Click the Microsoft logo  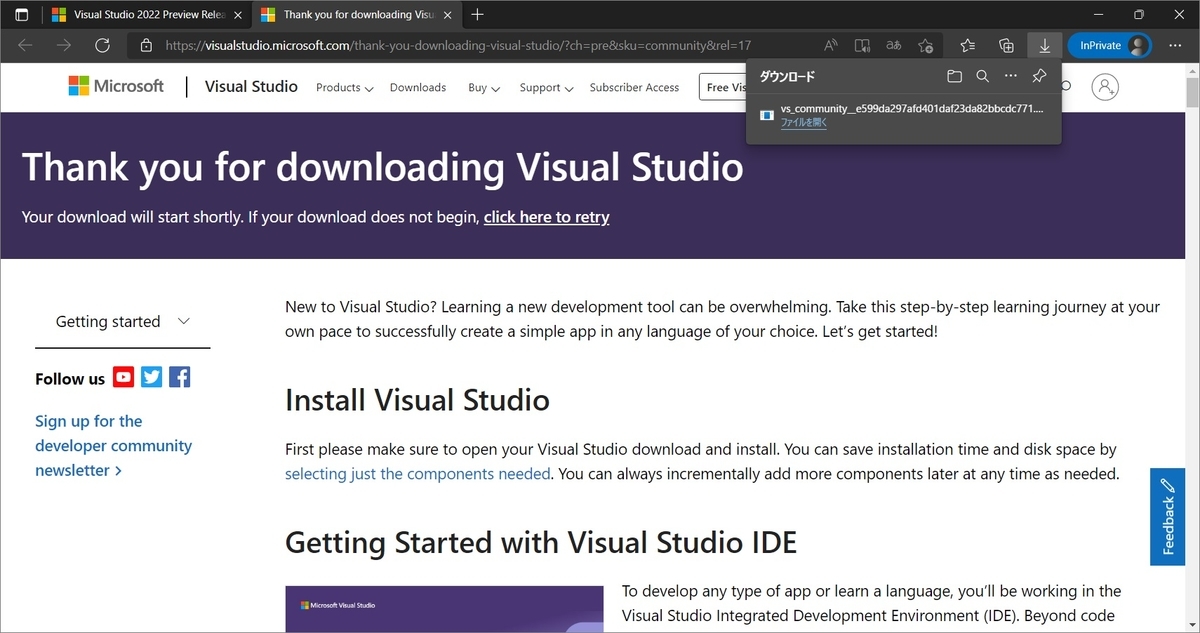tap(116, 86)
